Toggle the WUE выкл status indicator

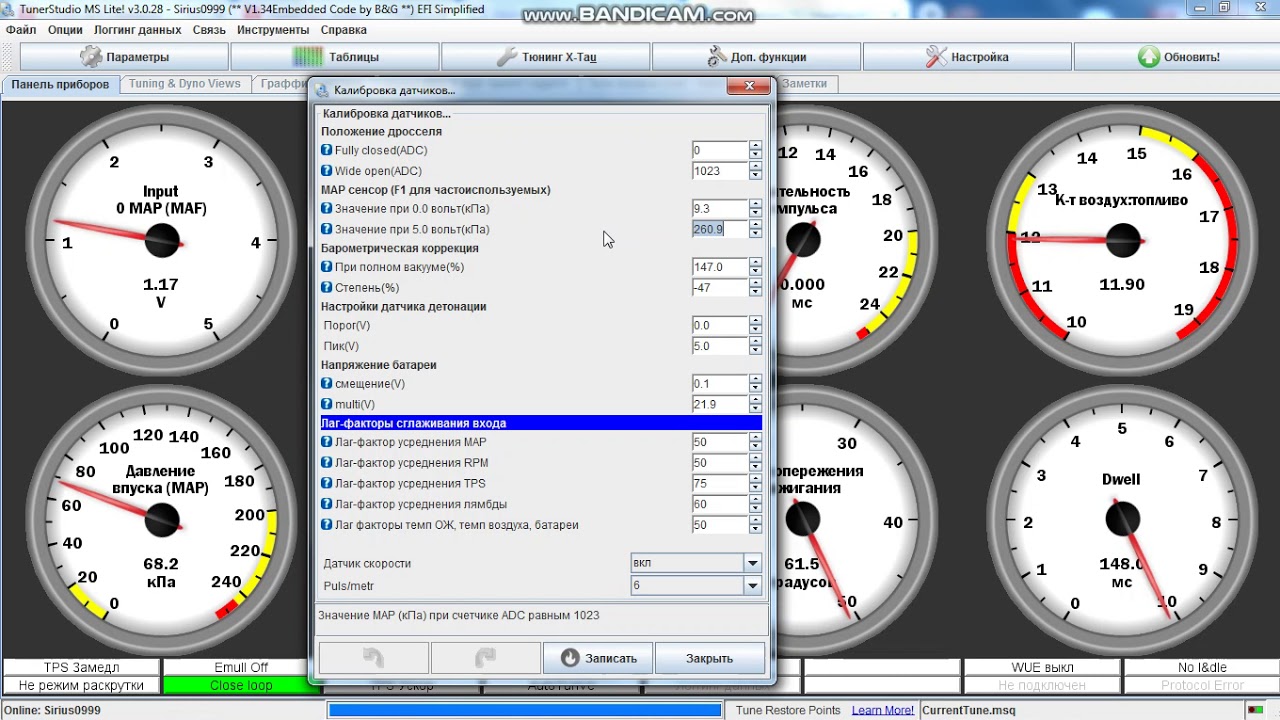click(1042, 667)
